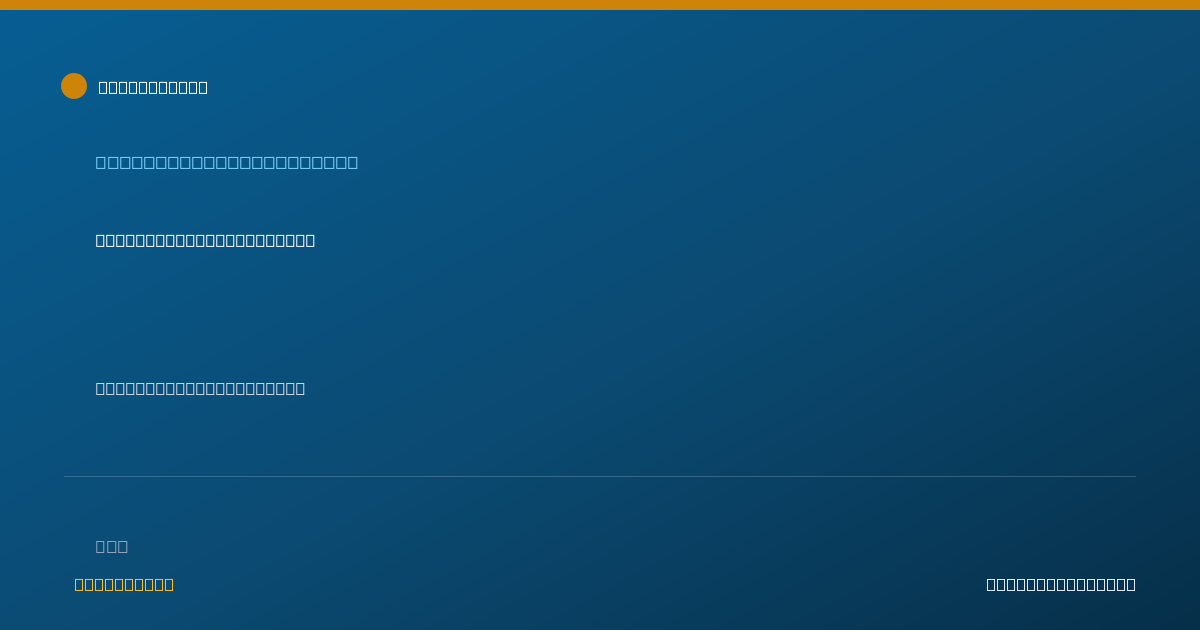
Task: Select the pale gray description line
Action: click(200, 388)
